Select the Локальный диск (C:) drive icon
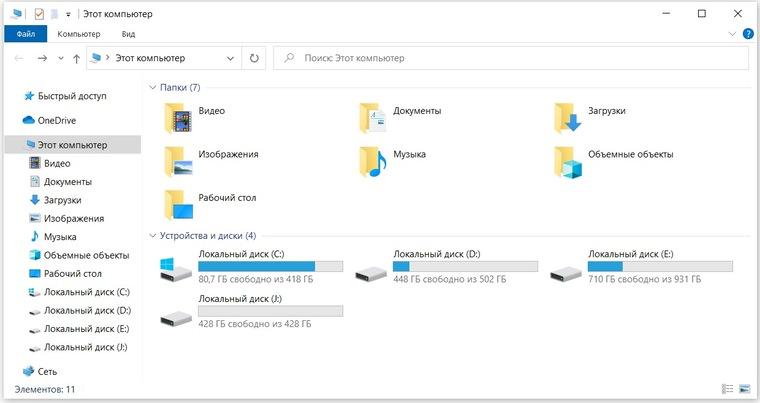Image resolution: width=760 pixels, height=403 pixels. [175, 270]
